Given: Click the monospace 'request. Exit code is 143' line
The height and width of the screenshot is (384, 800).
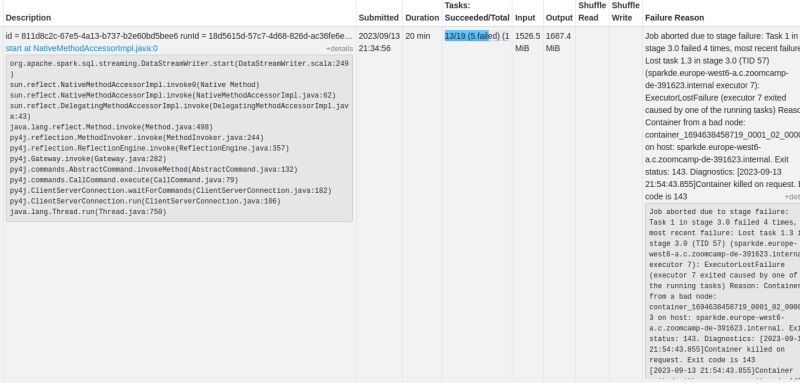Looking at the screenshot, I should pos(702,360).
